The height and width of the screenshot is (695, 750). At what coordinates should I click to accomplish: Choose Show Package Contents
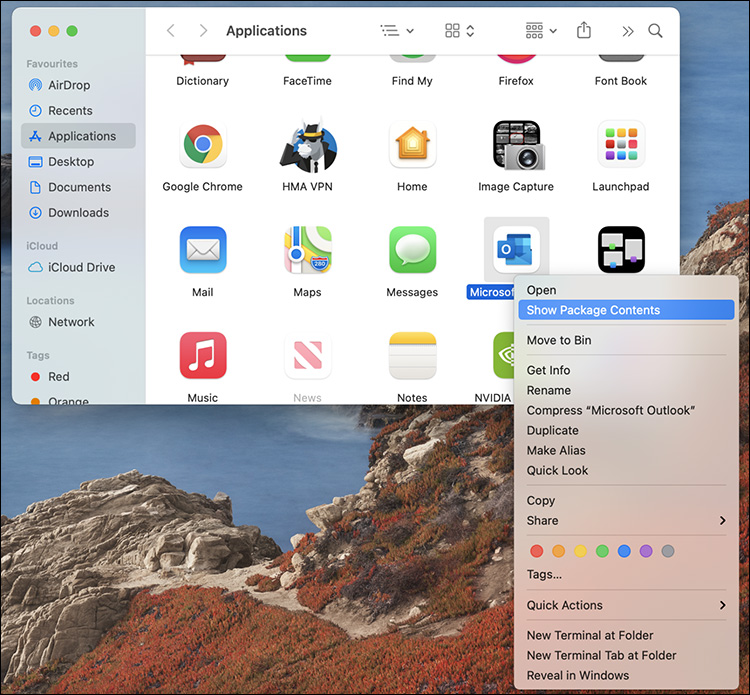pyautogui.click(x=626, y=310)
